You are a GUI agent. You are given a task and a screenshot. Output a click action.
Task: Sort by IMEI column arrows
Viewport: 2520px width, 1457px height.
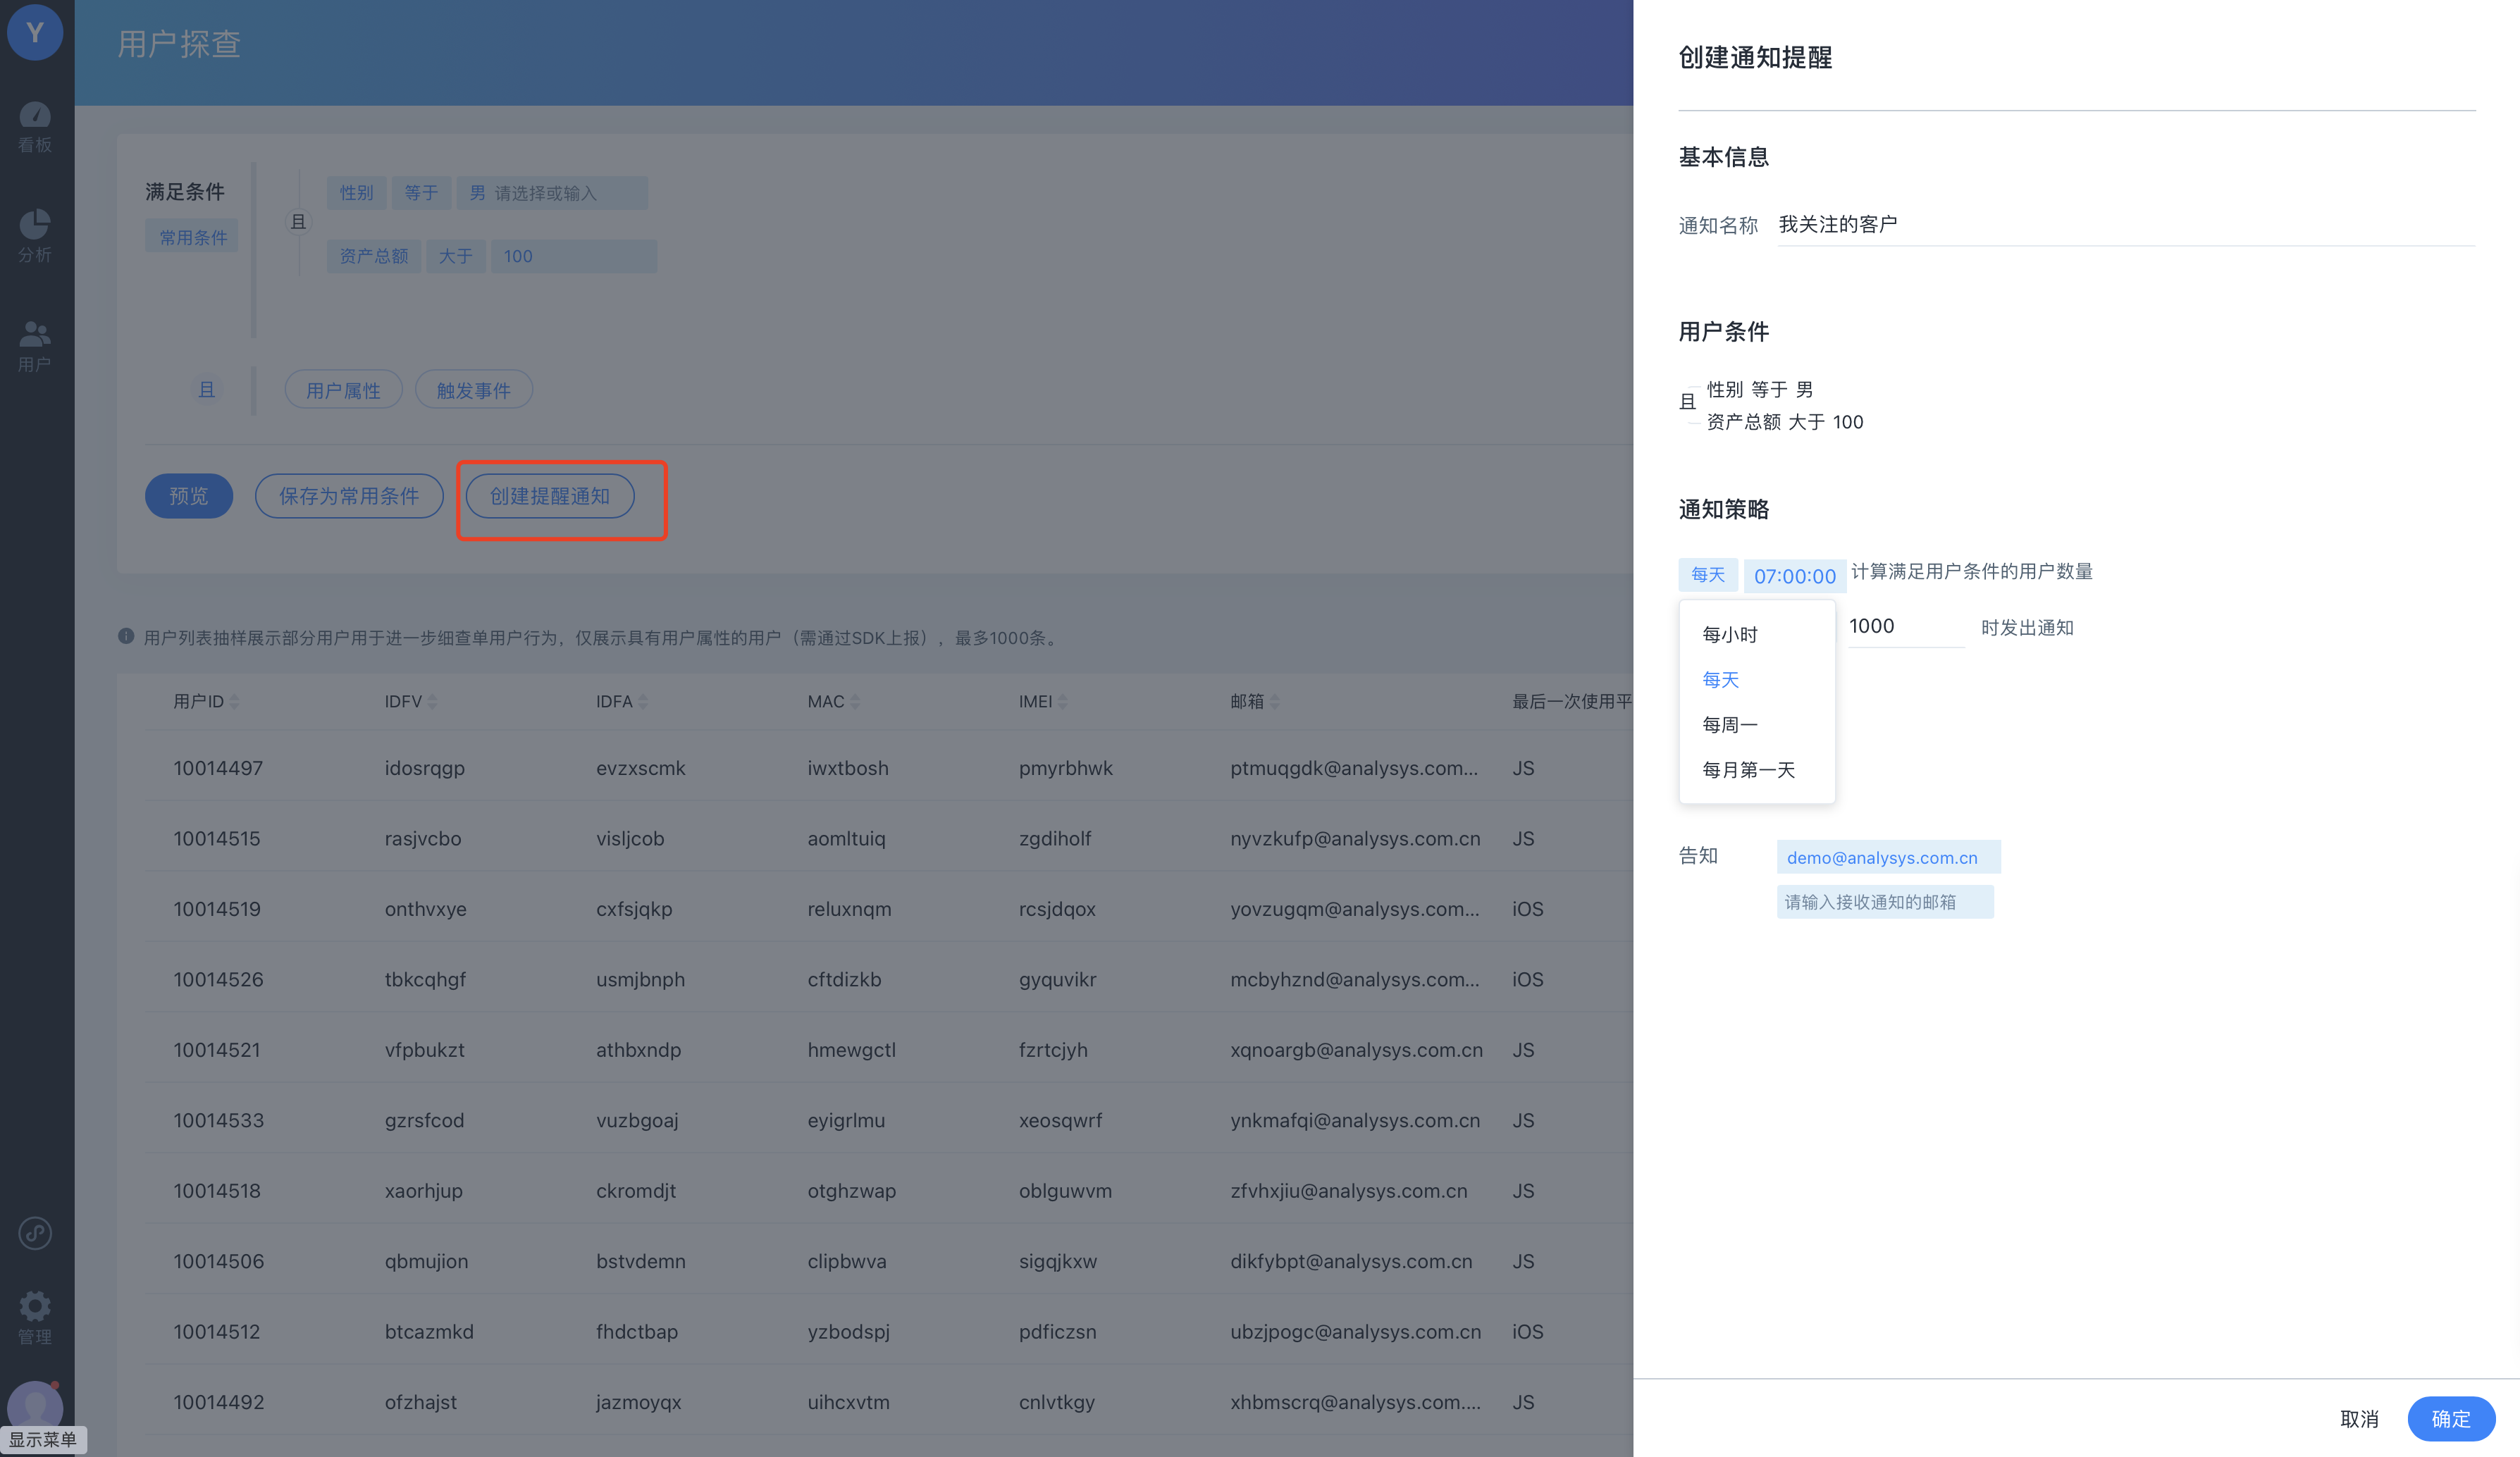[x=1063, y=702]
